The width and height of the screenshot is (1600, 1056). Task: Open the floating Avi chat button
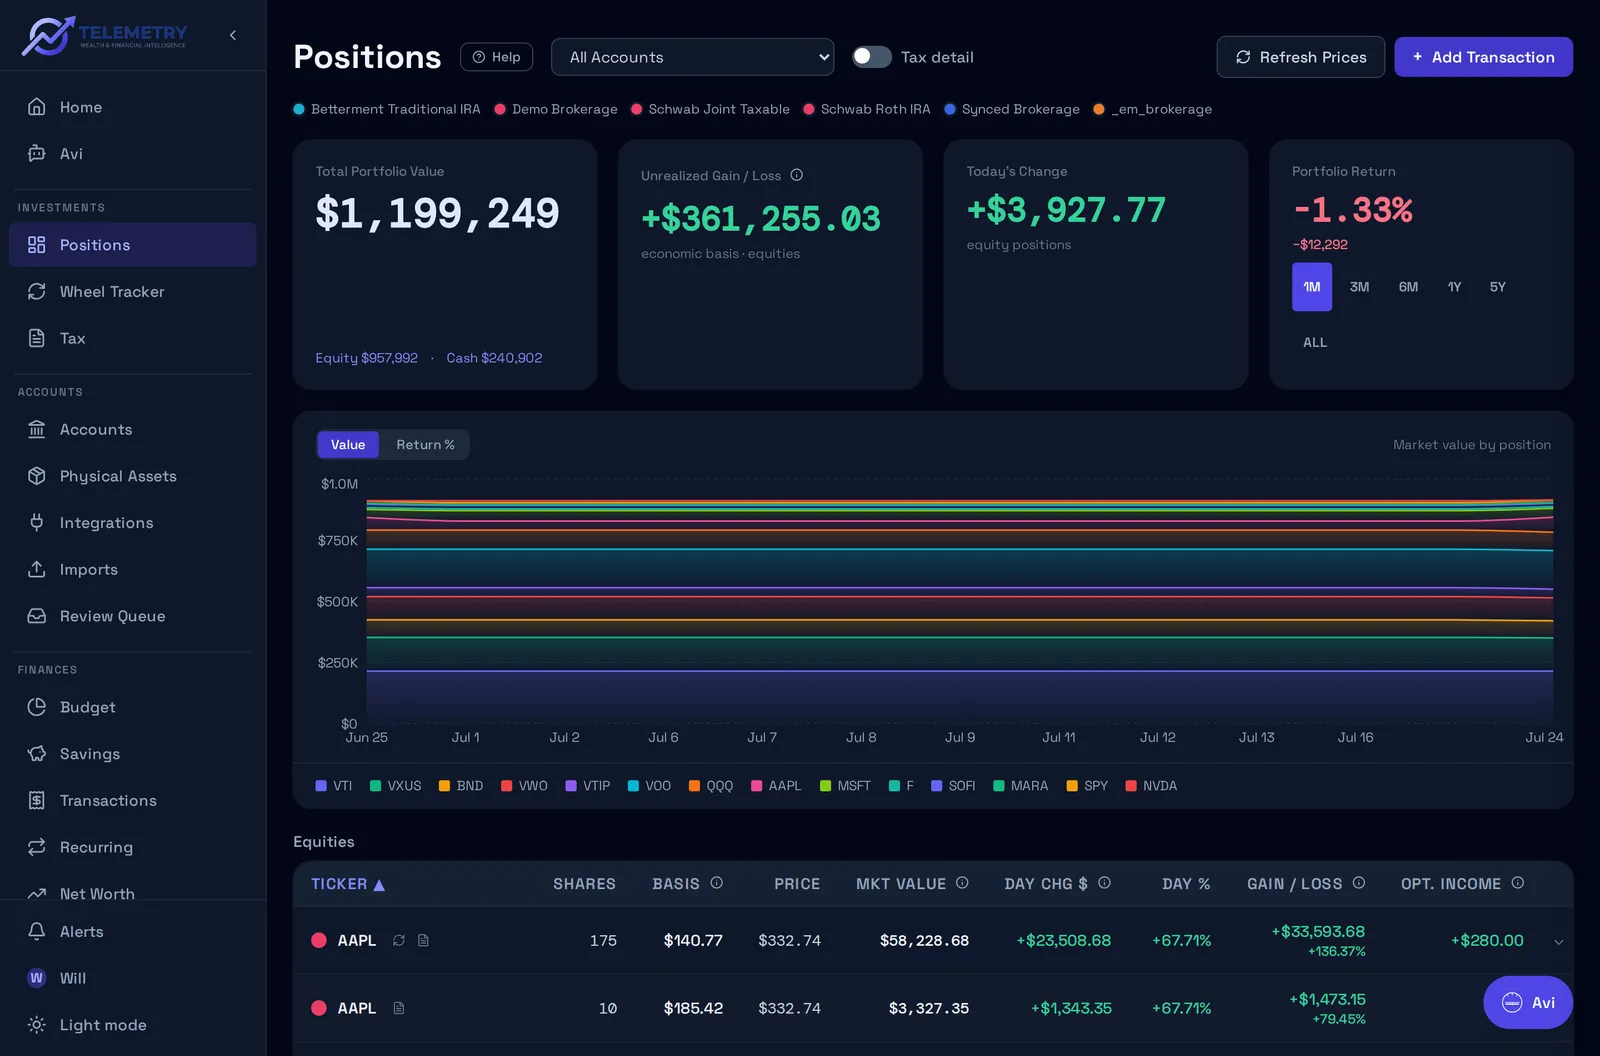(1528, 1002)
